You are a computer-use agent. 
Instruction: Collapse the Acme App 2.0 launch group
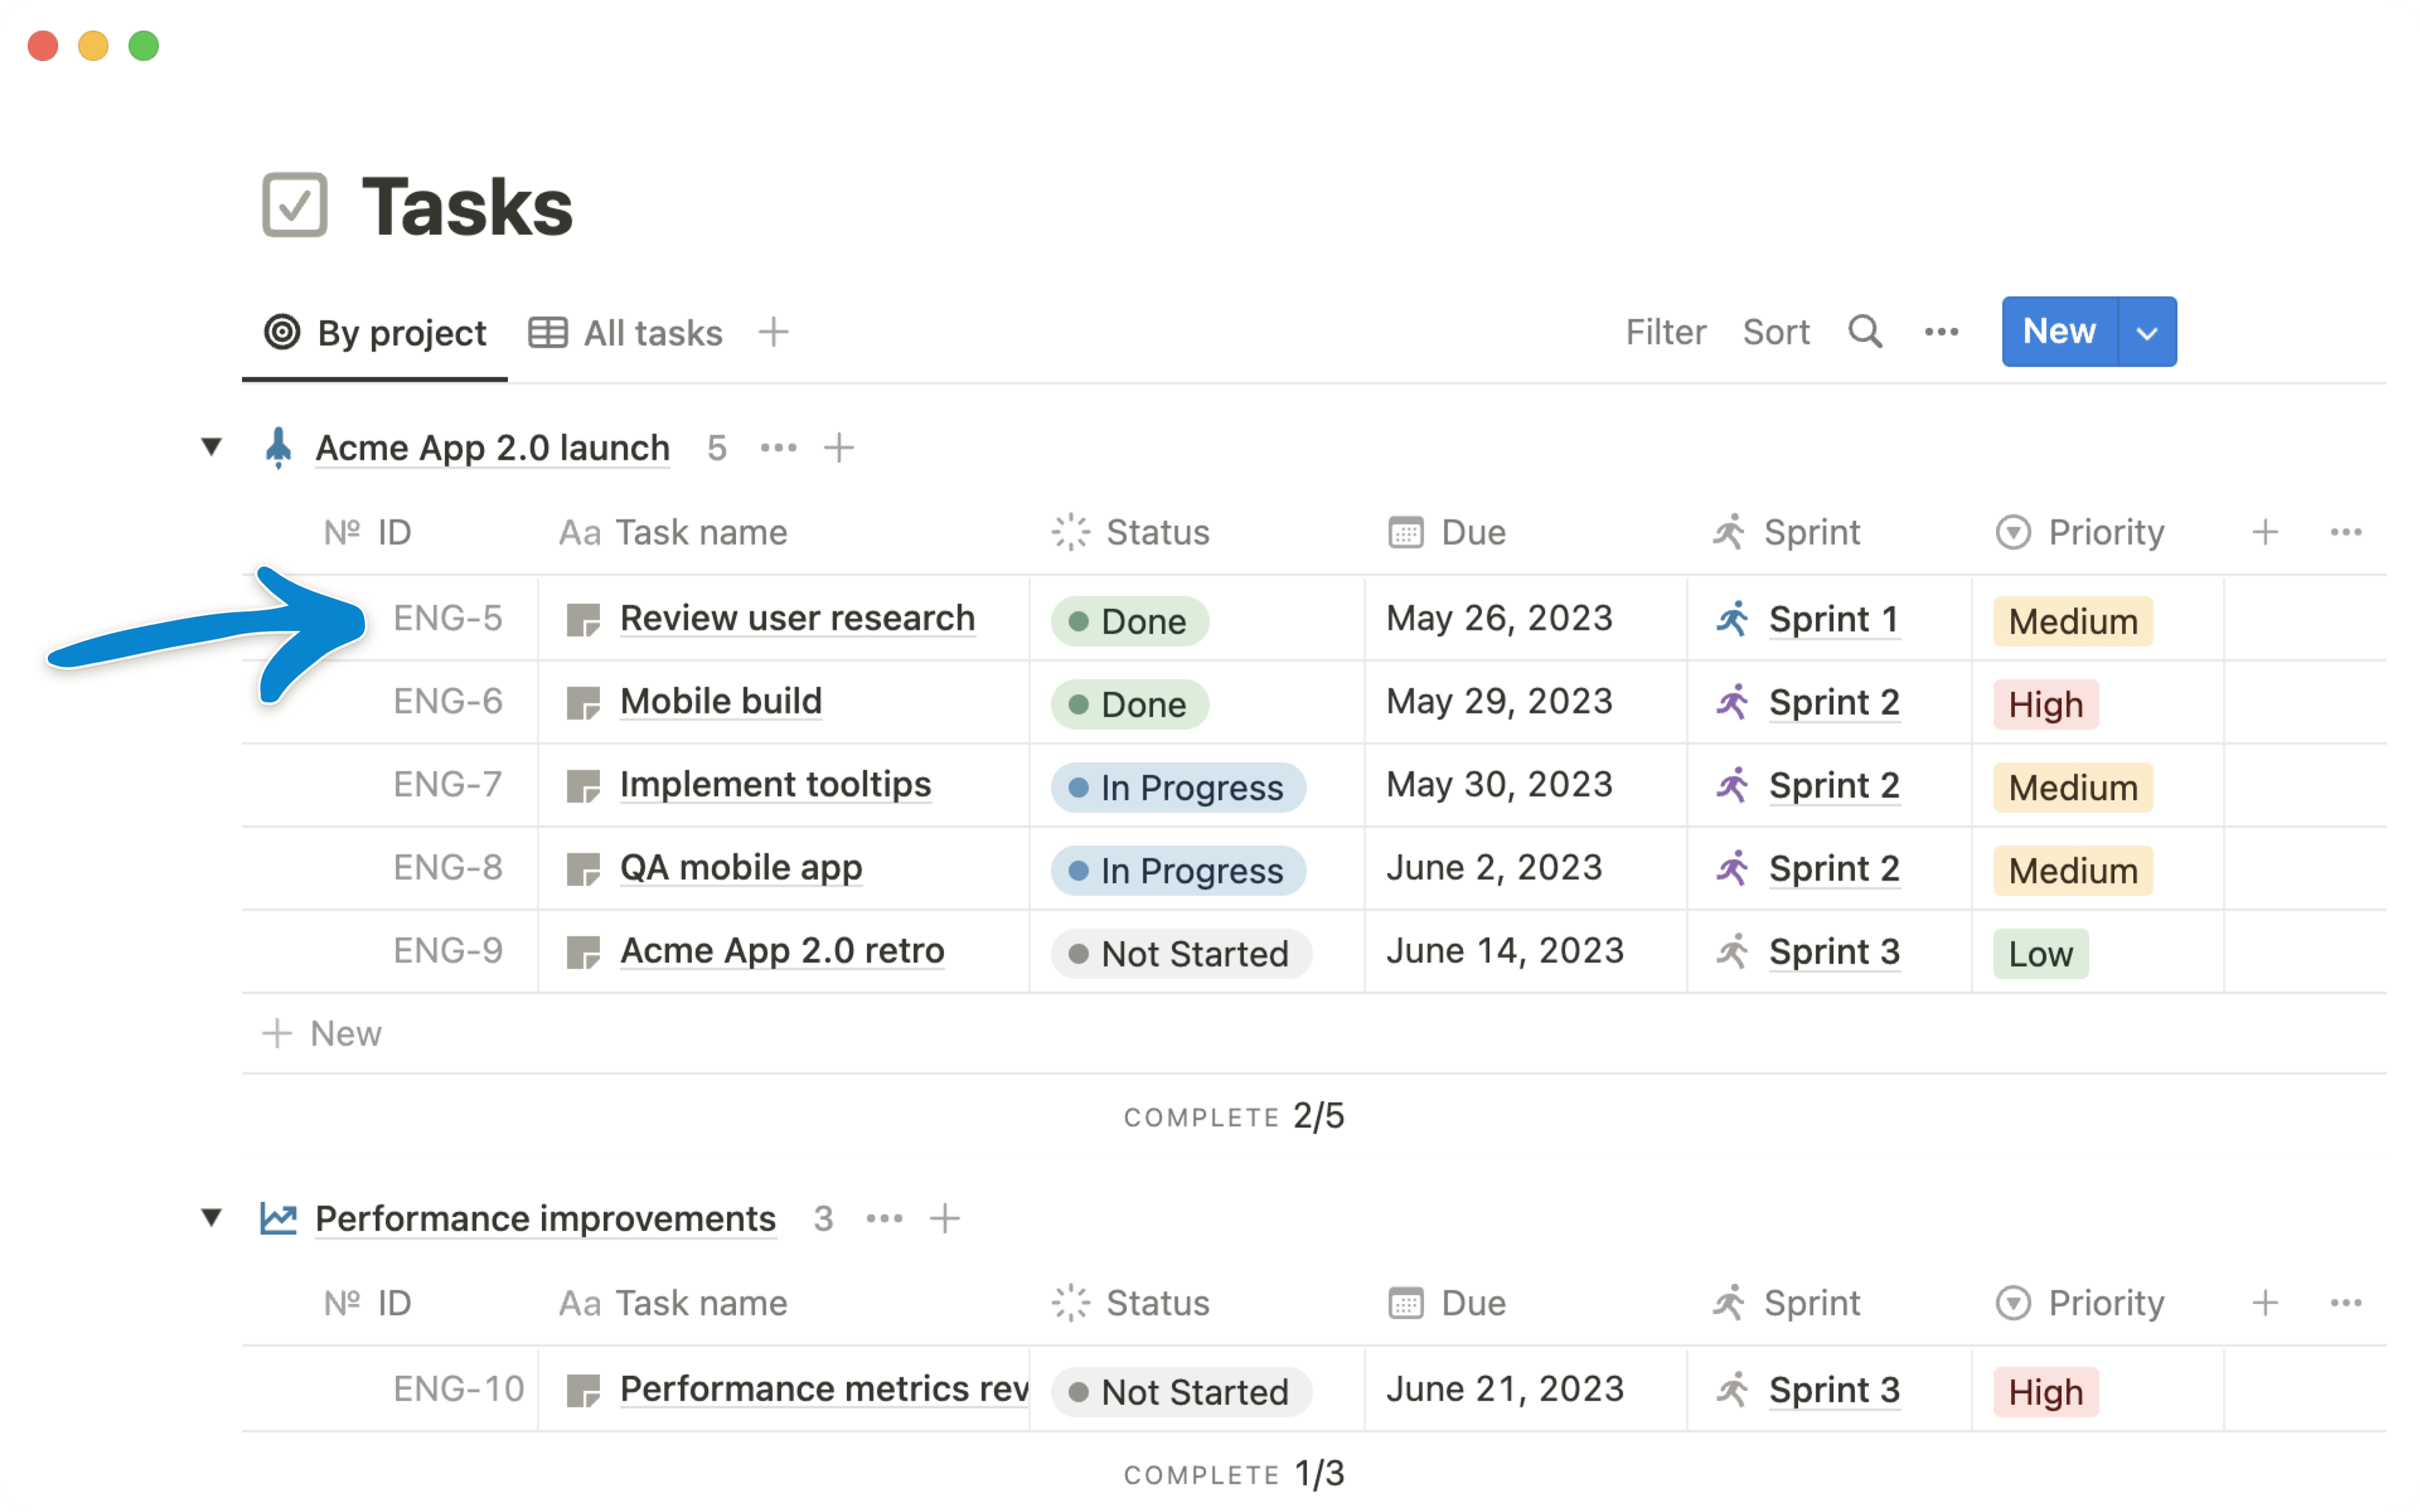click(x=211, y=447)
